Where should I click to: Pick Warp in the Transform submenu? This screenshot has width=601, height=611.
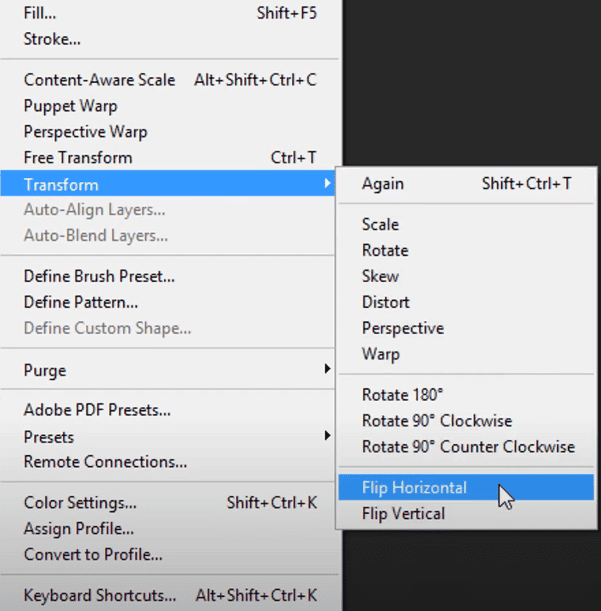pos(380,354)
